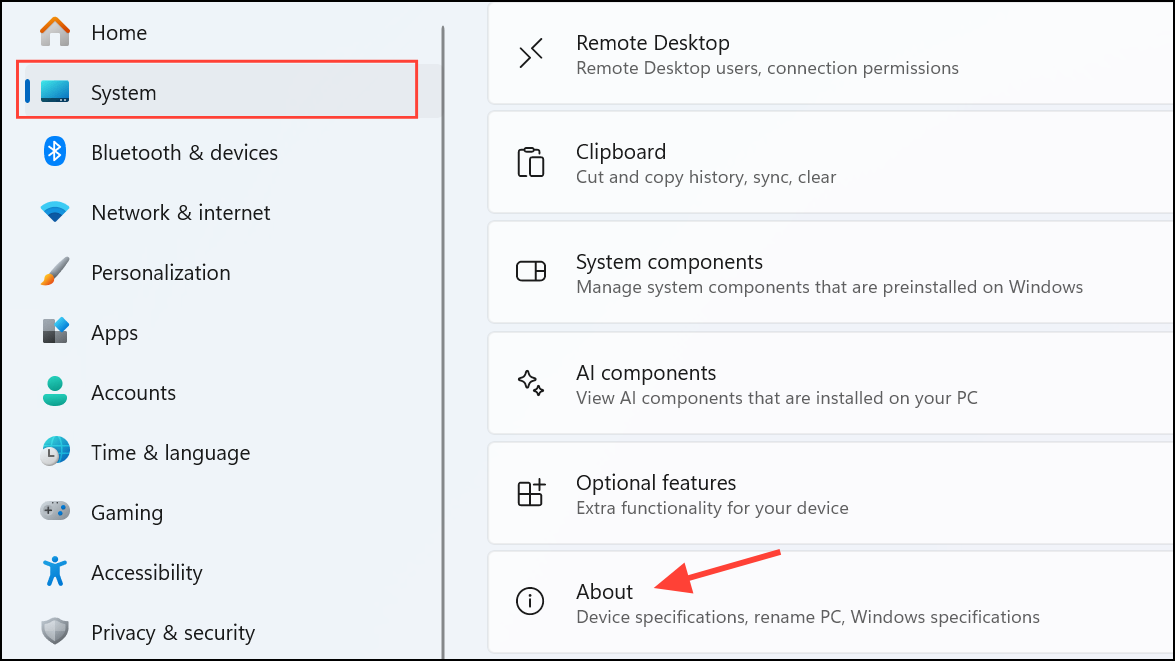
Task: Click the Accessibility figure icon
Action: 55,572
